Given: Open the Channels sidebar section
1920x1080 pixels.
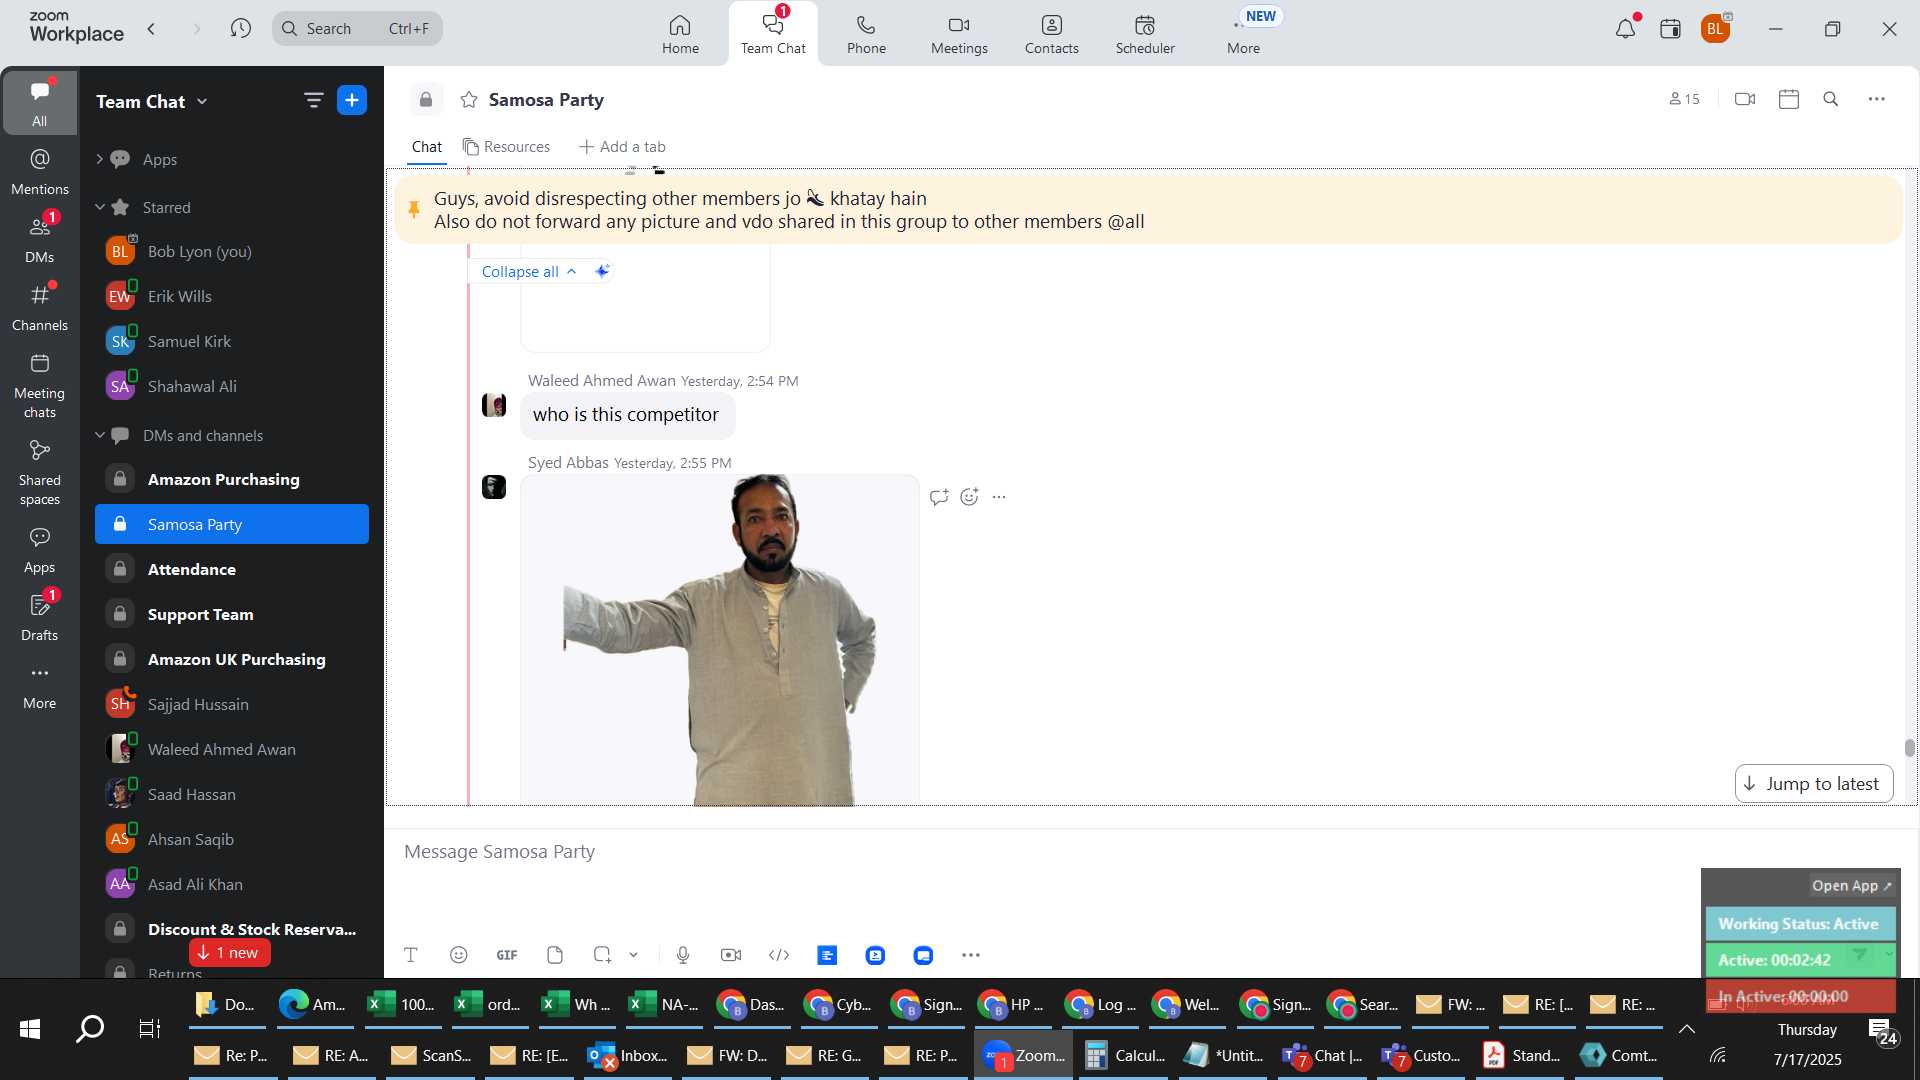Looking at the screenshot, I should click(40, 308).
